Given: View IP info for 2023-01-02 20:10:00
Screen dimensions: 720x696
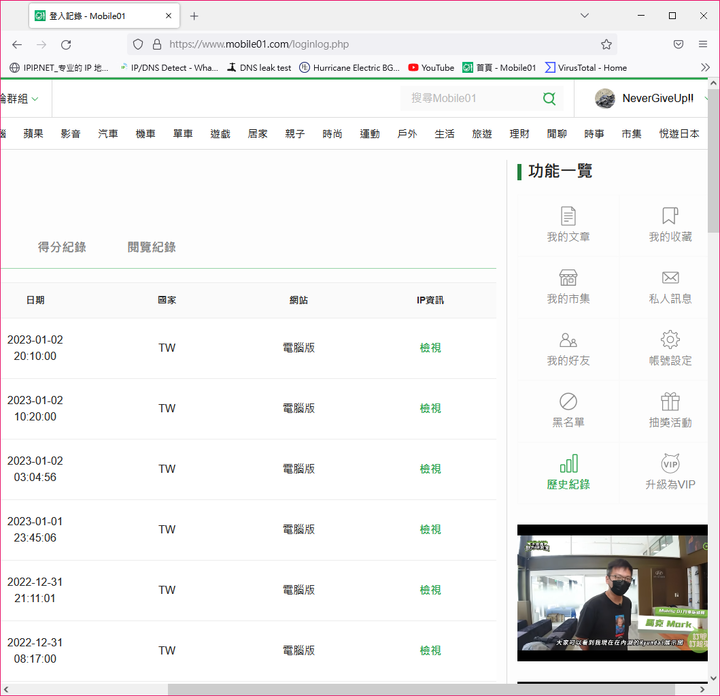Looking at the screenshot, I should coord(430,348).
